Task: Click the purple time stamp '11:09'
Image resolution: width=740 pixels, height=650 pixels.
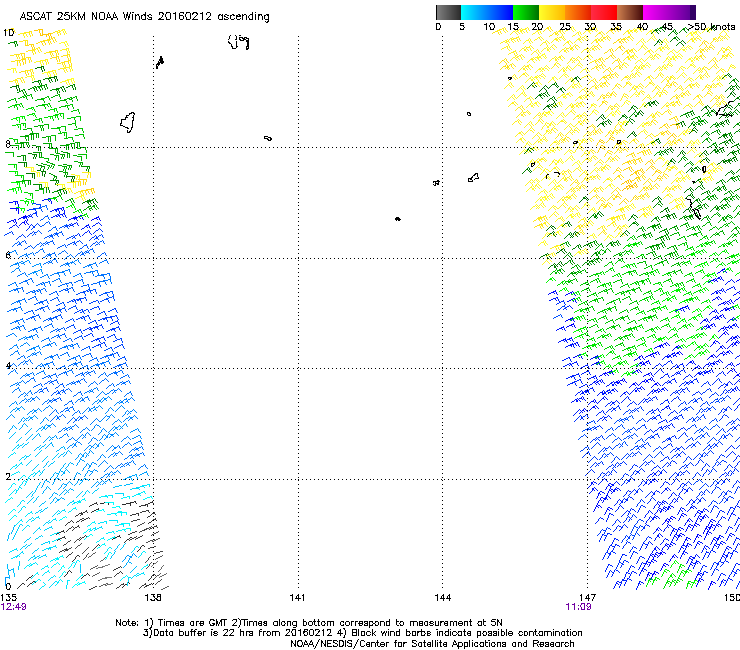Action: [x=578, y=607]
